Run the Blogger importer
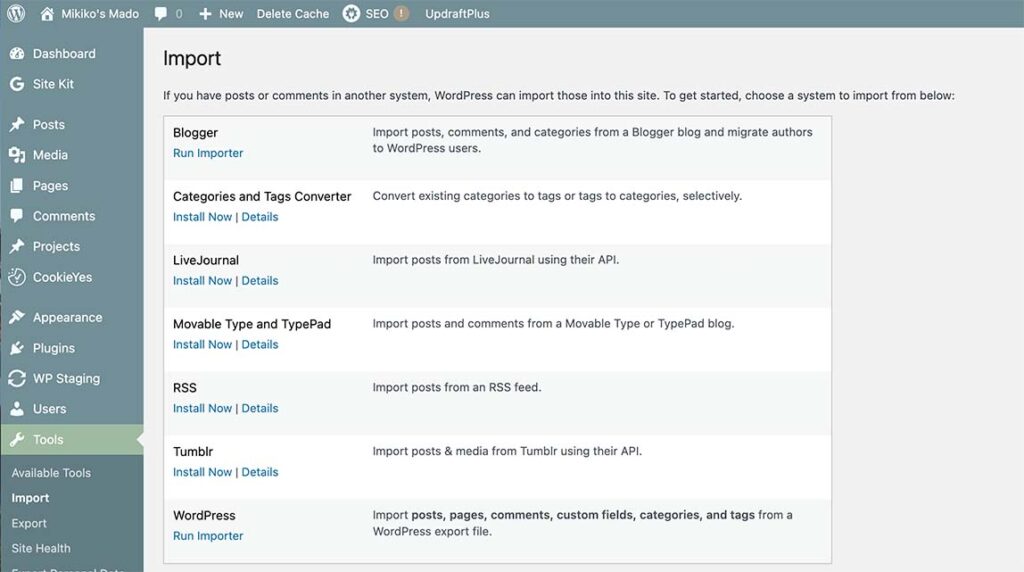Image resolution: width=1024 pixels, height=572 pixels. click(x=208, y=153)
